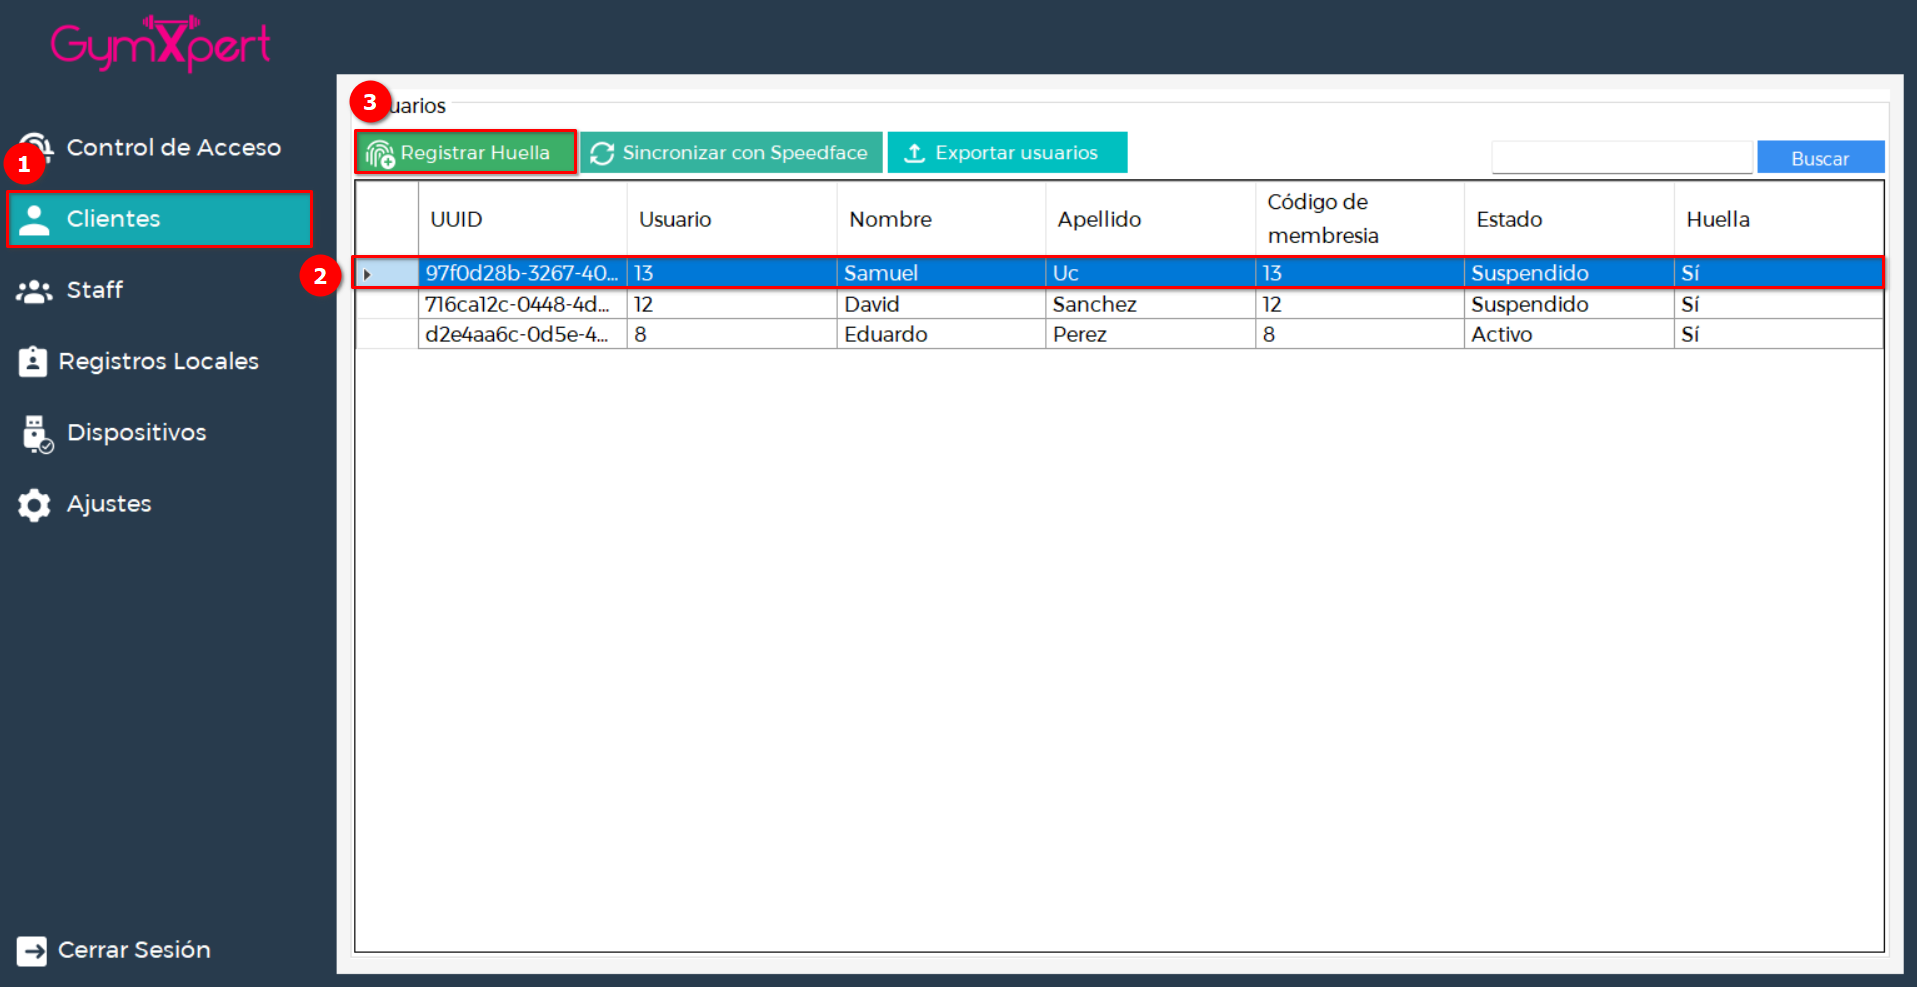Click the upload icon on Exportar usuarios
Screen dimensions: 1917x987
[914, 153]
